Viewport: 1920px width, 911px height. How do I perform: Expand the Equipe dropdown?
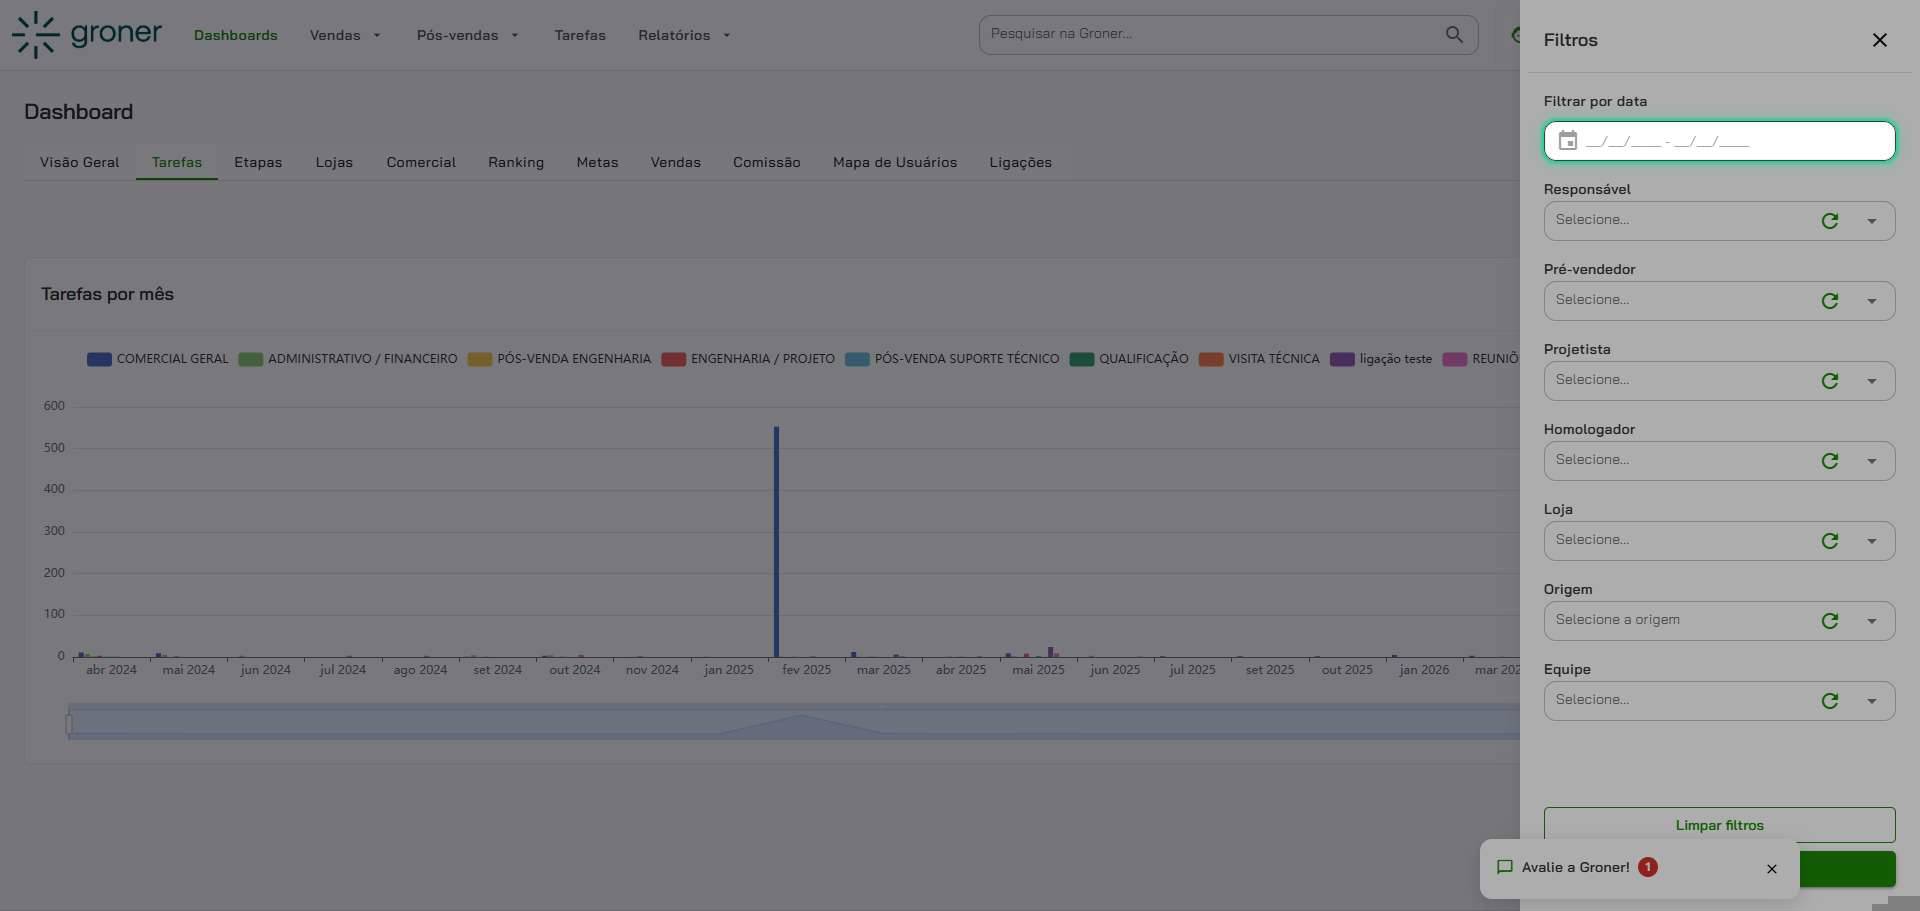[x=1871, y=701]
